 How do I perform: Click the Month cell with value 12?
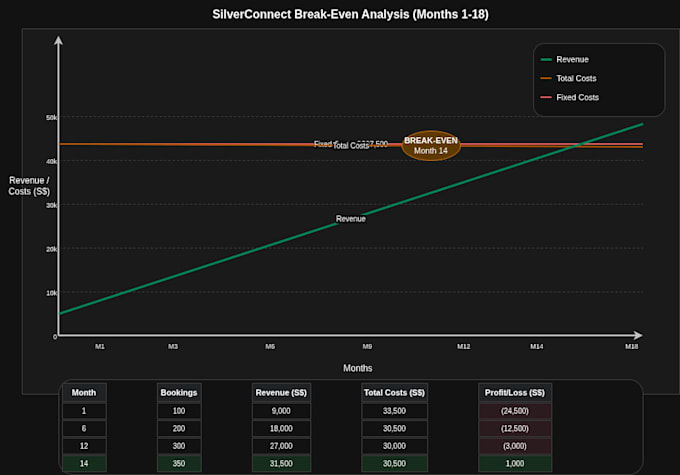(x=84, y=446)
